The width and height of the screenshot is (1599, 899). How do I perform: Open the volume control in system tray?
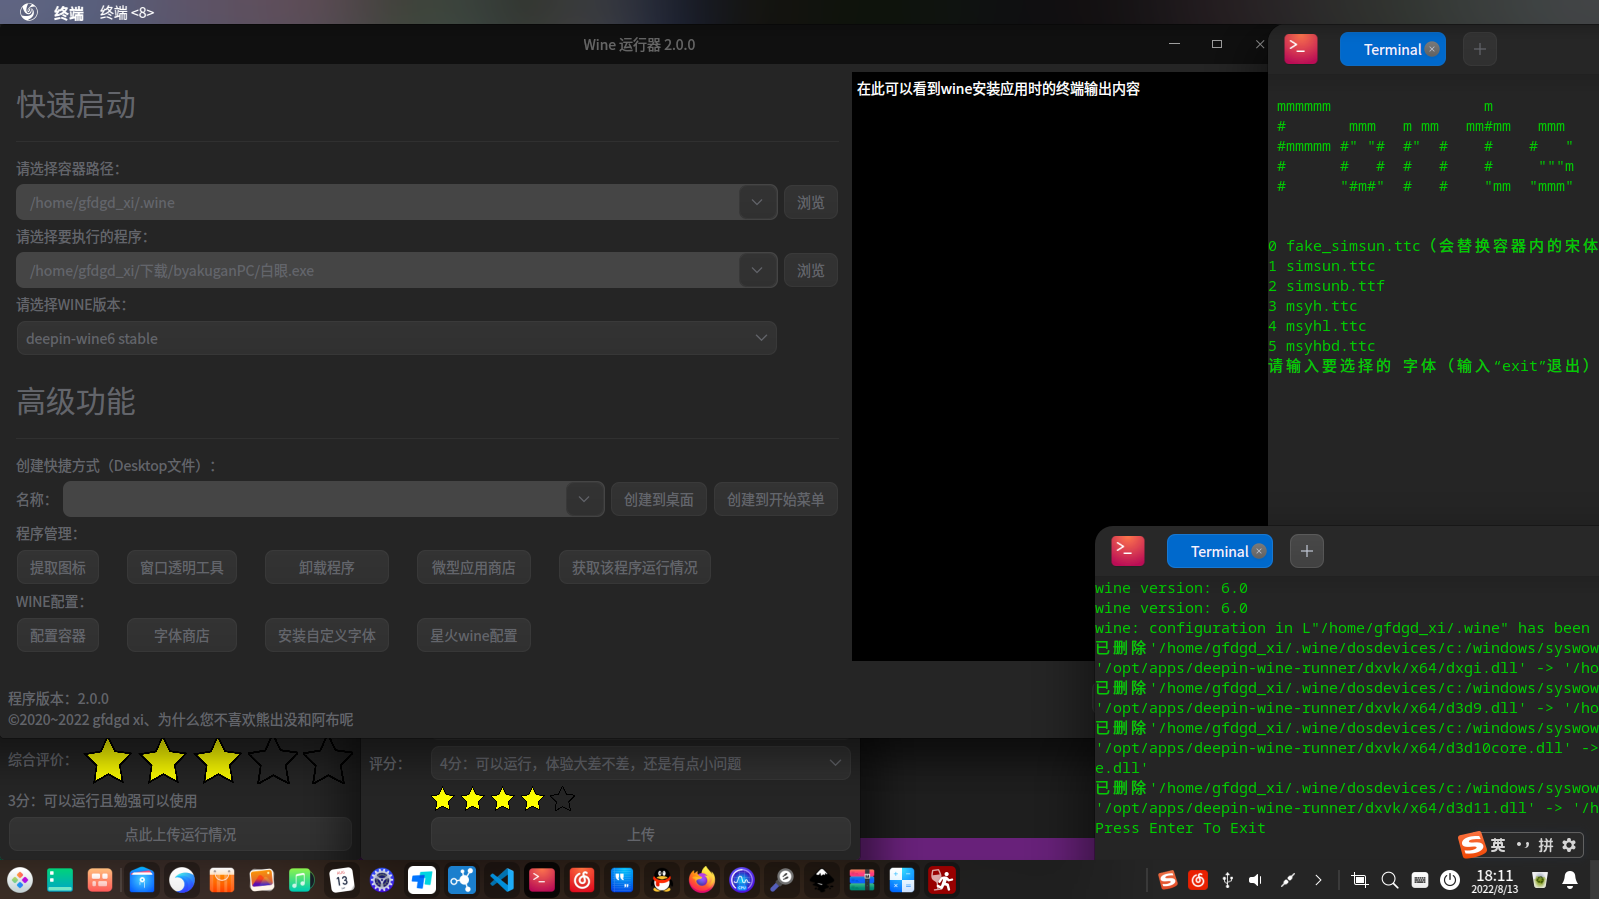click(1256, 880)
